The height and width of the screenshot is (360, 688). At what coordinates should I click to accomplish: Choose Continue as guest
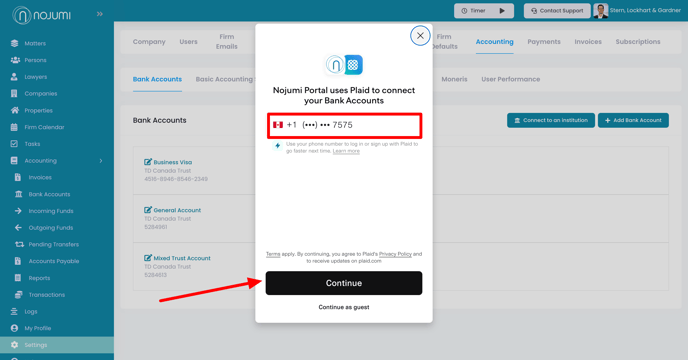coord(344,307)
